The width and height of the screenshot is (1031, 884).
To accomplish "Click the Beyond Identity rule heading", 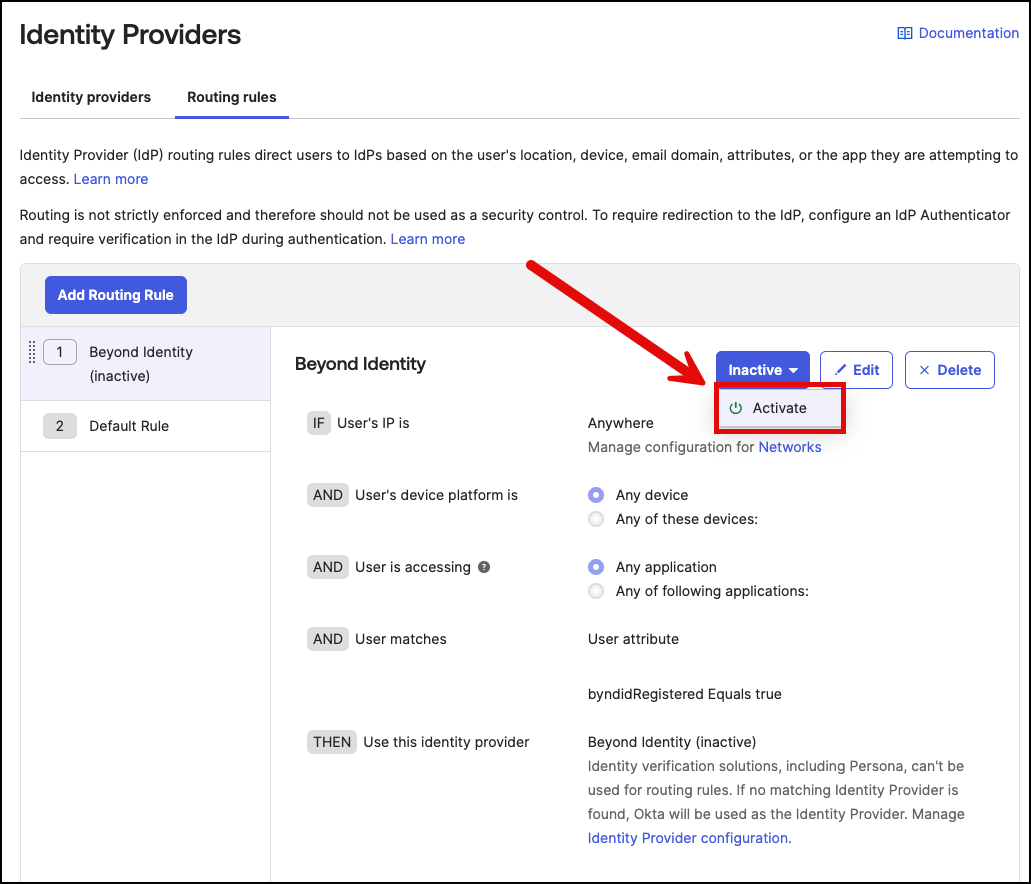I will coord(360,364).
